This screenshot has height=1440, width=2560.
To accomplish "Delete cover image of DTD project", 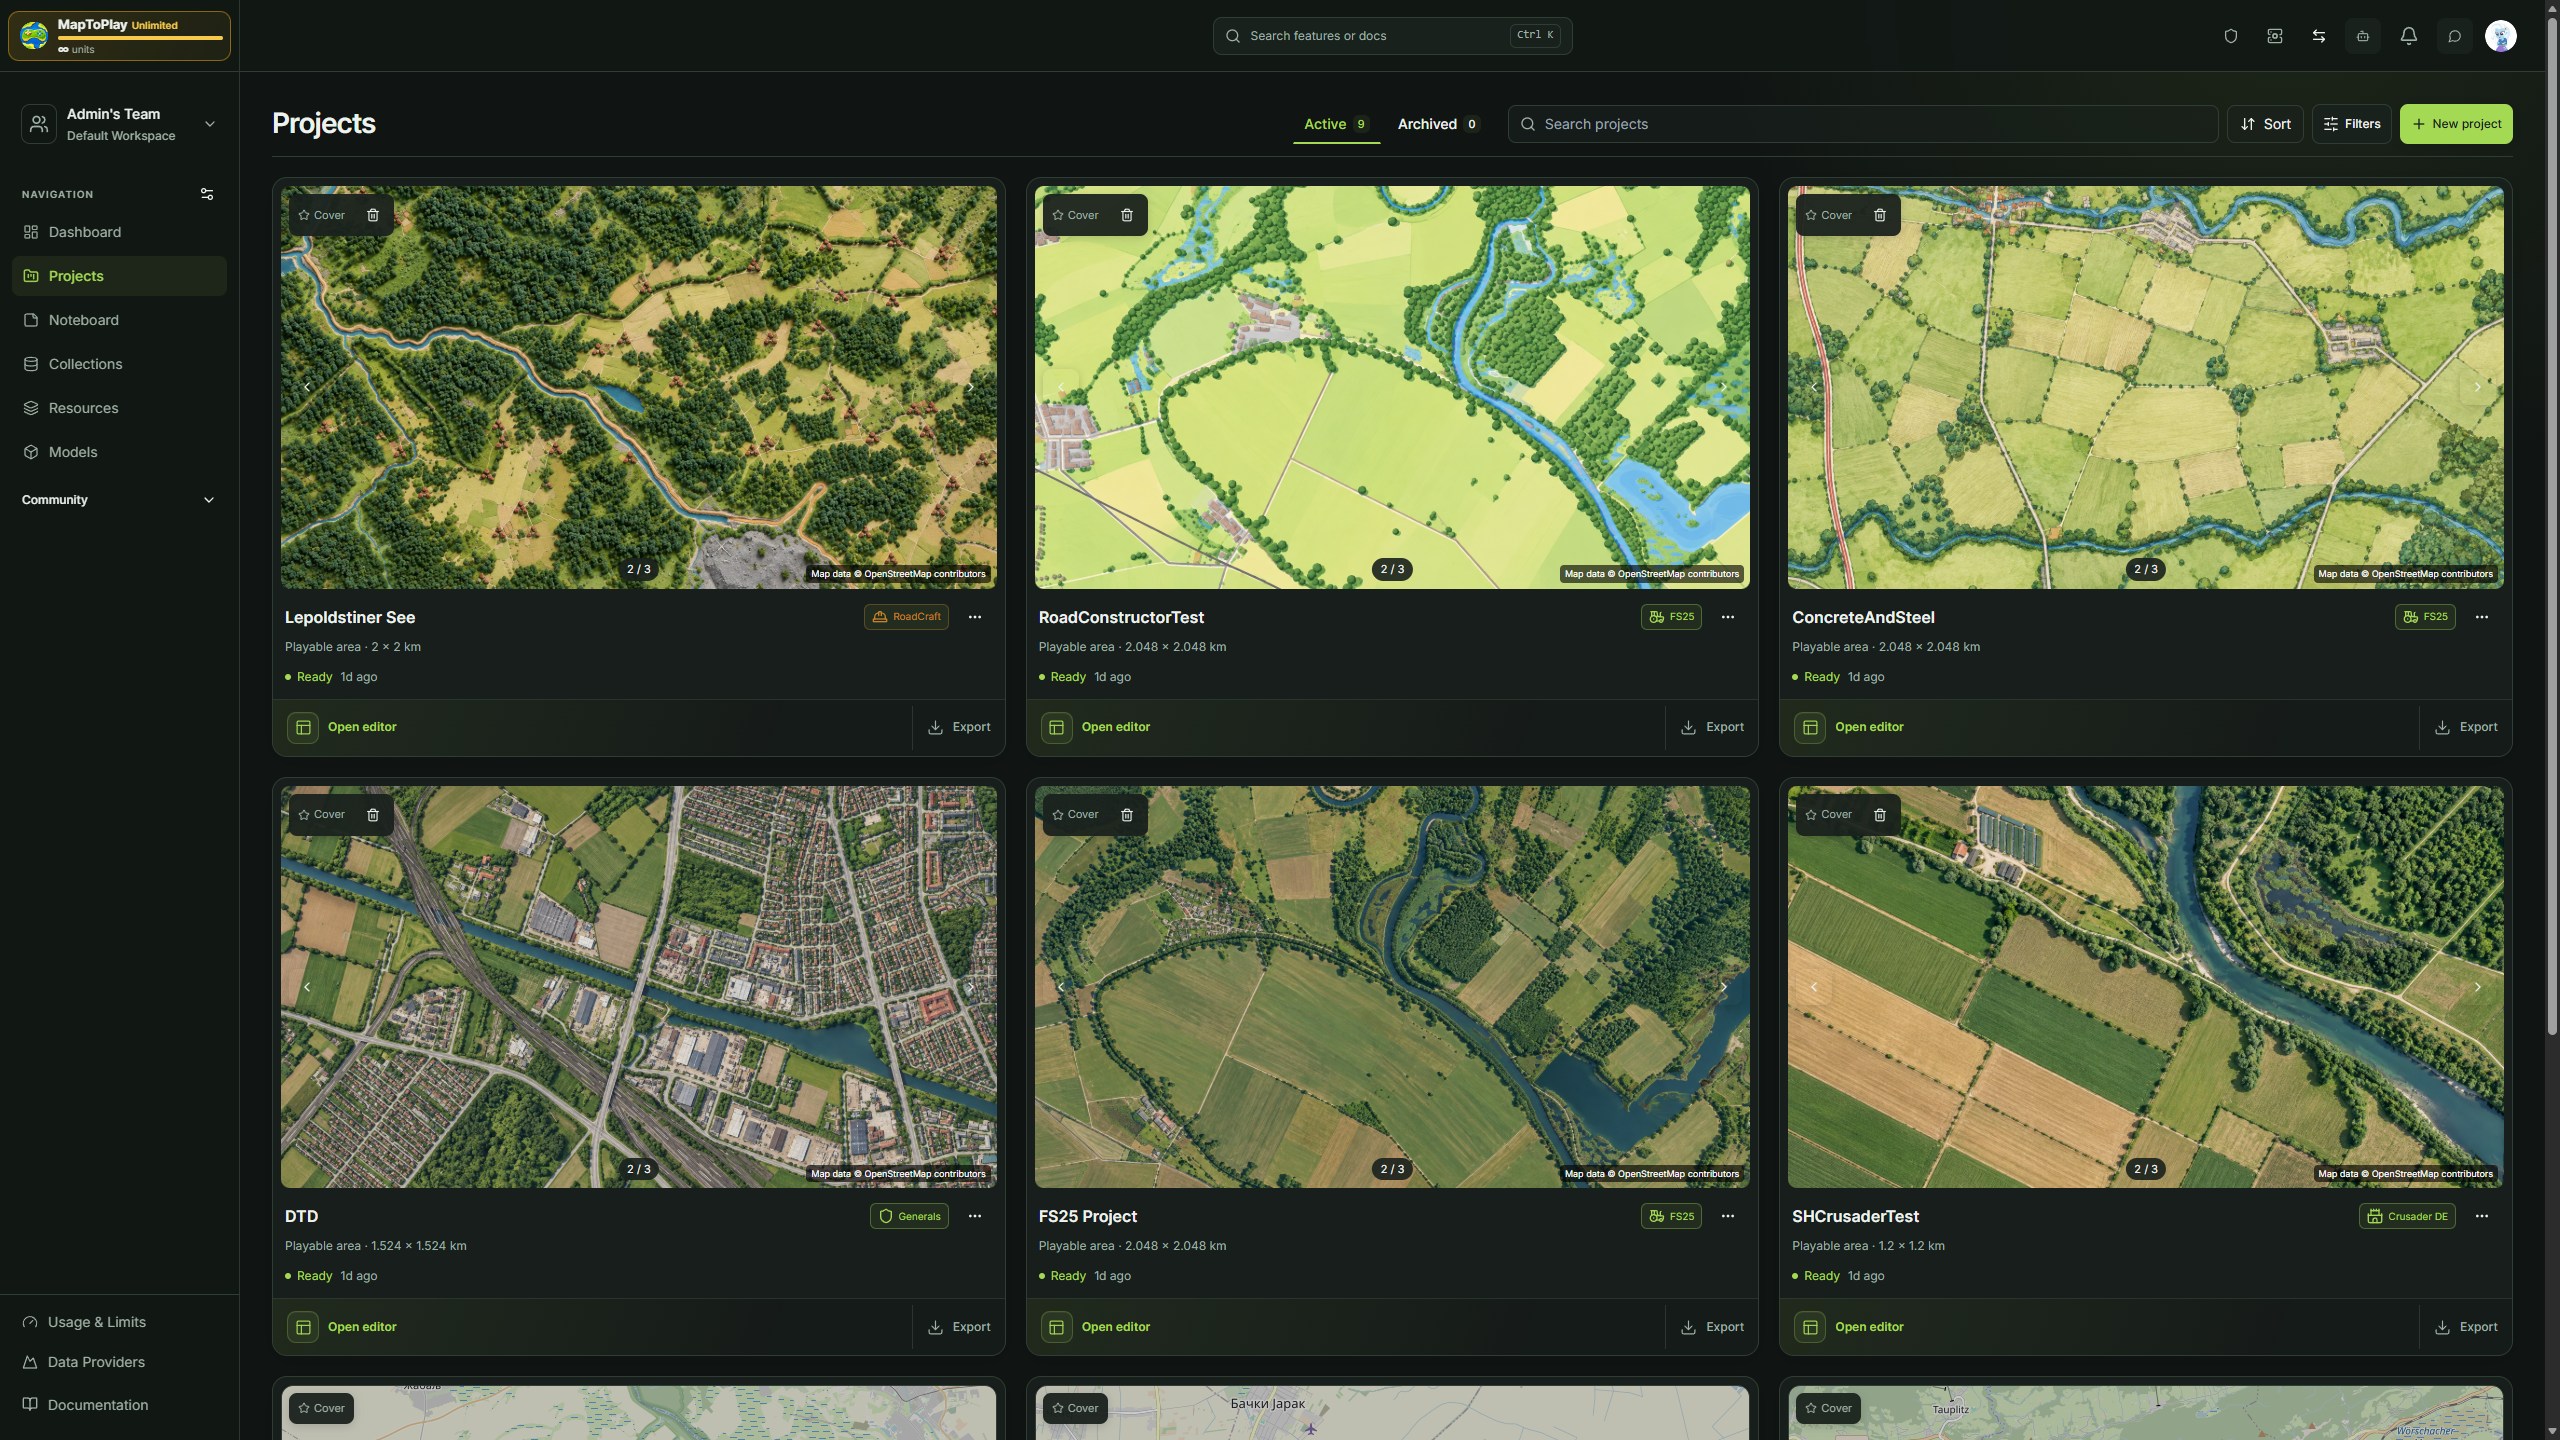I will [373, 815].
